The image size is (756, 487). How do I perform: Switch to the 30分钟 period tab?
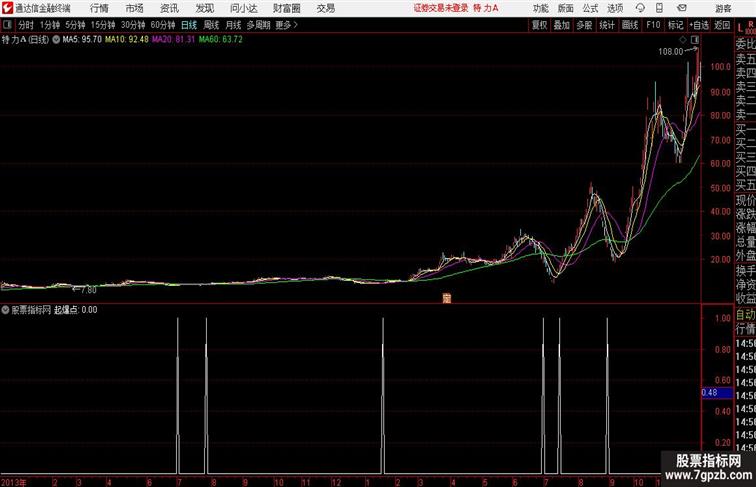[133, 25]
